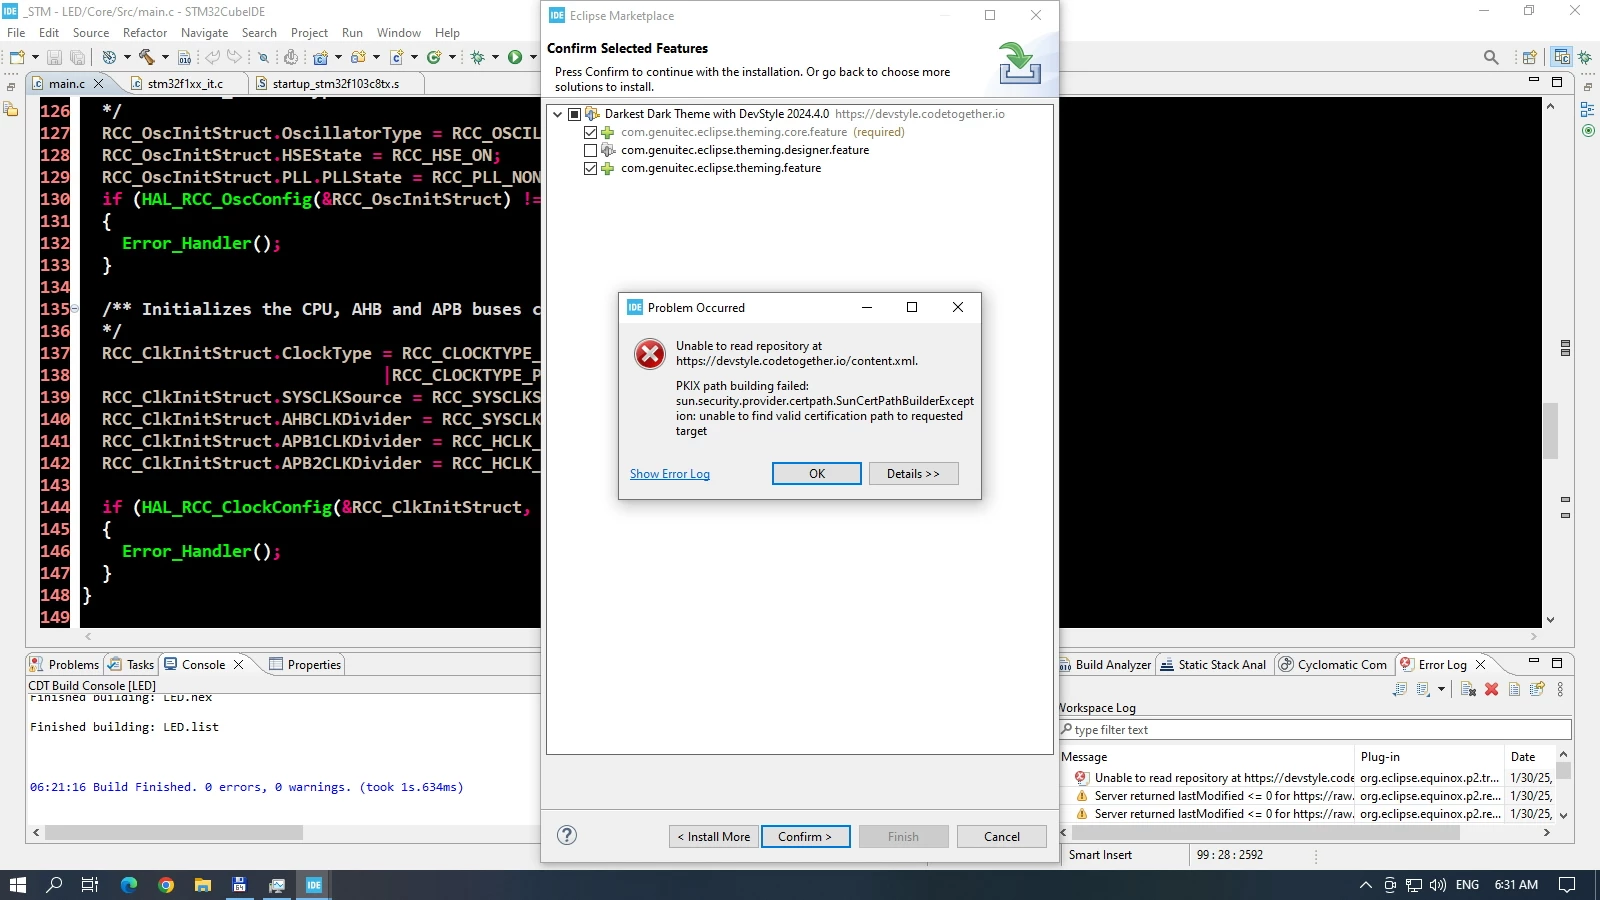Click the Show Error Log link
The width and height of the screenshot is (1600, 900).
[x=670, y=474]
